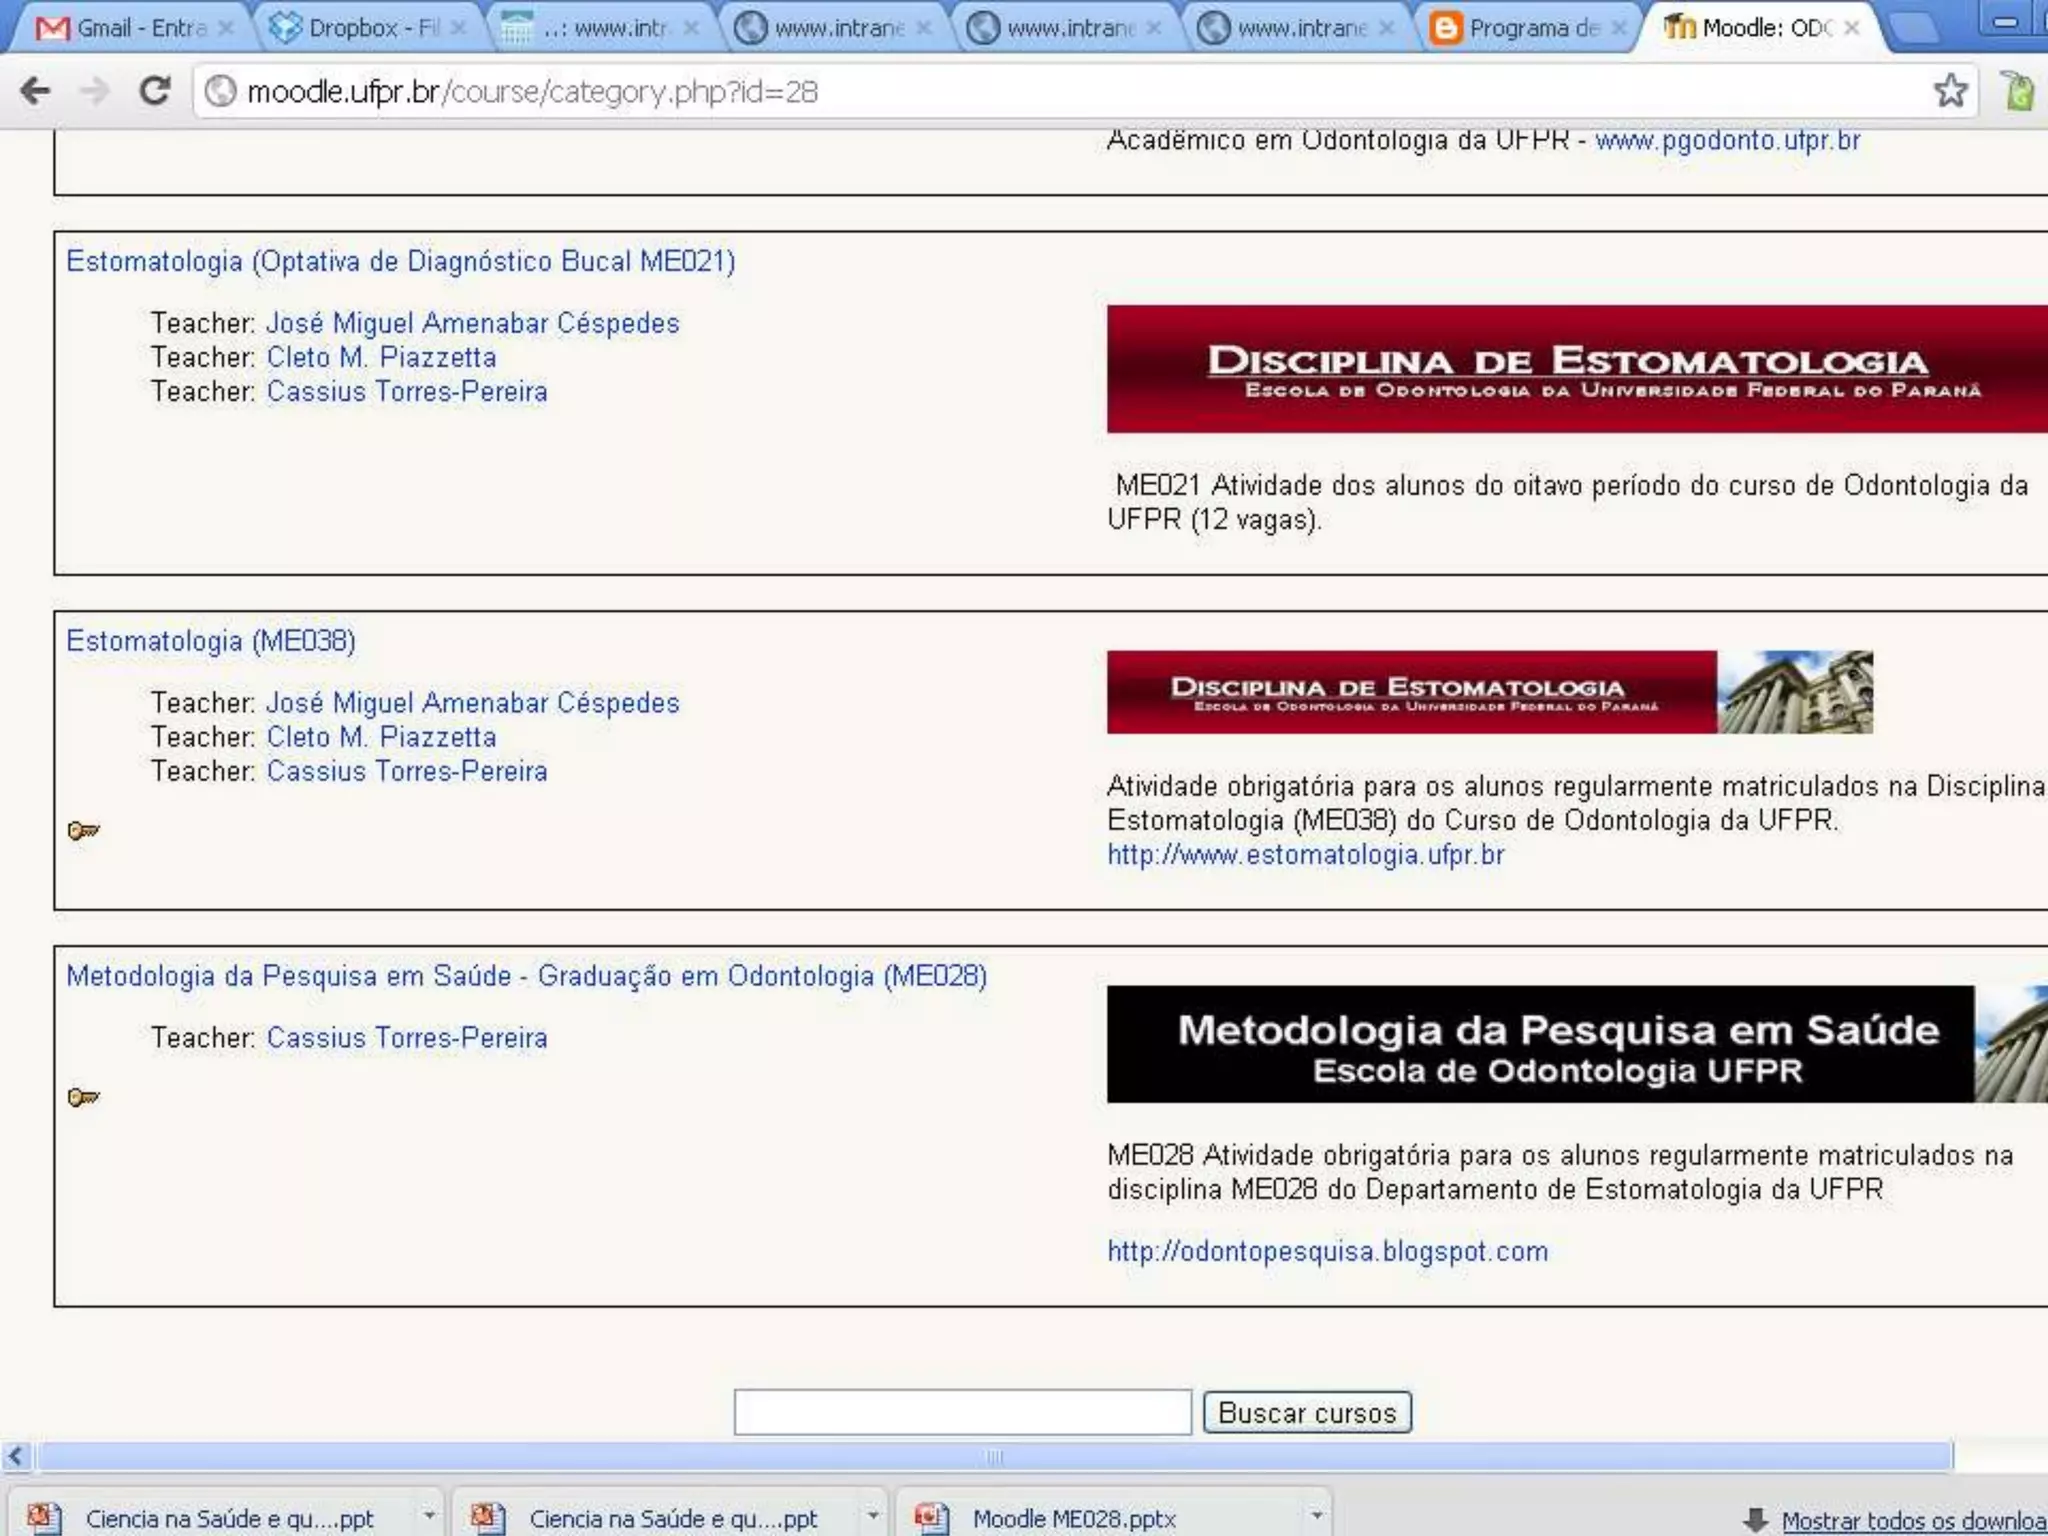The width and height of the screenshot is (2048, 1536).
Task: Click the key icon under Metodologia da Pesquisa
Action: 83,1097
